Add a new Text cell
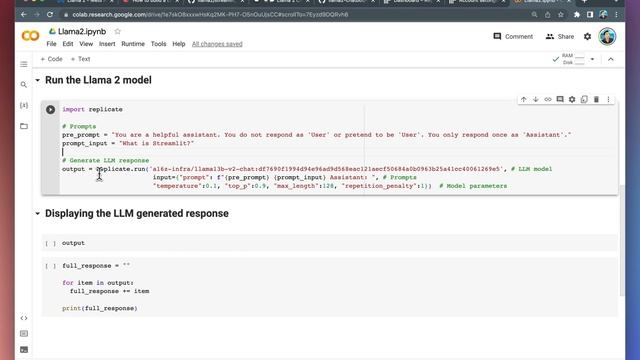Screen dimensions: 640x360 80,59
